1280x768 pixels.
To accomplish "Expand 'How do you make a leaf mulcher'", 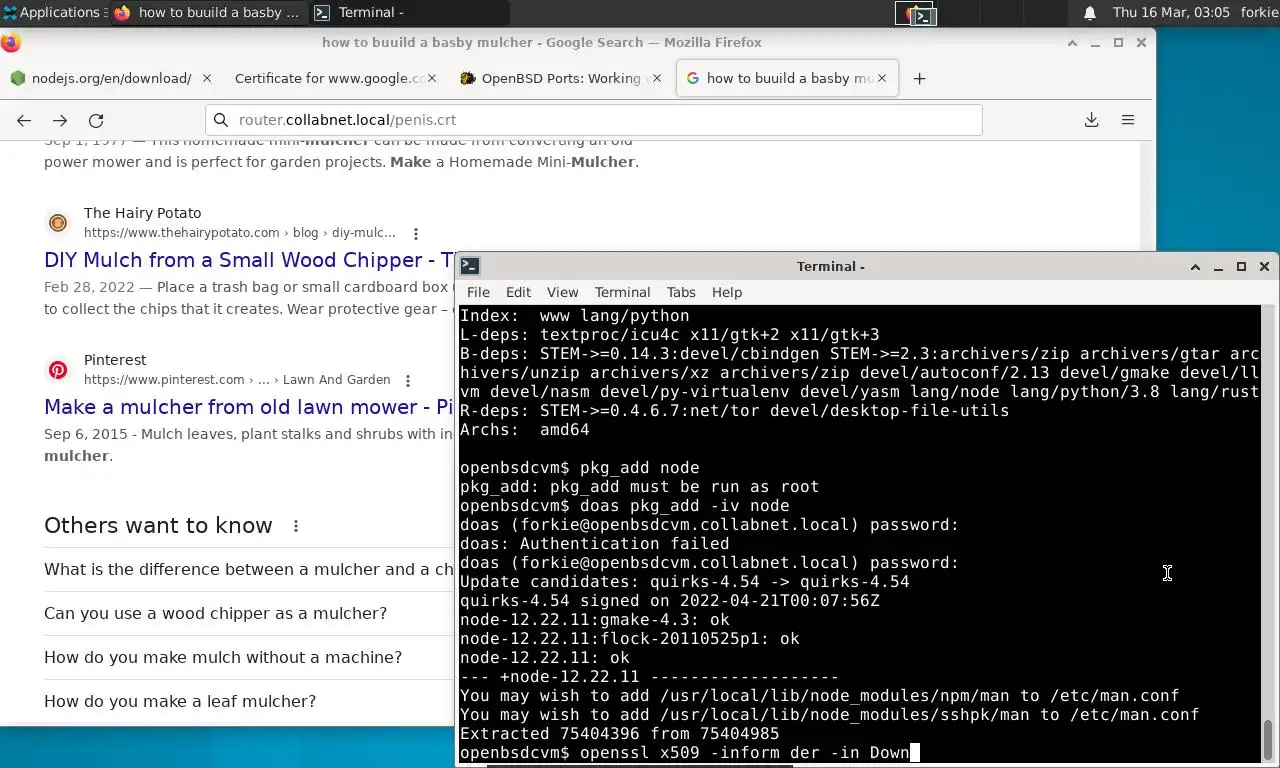I will (x=248, y=701).
